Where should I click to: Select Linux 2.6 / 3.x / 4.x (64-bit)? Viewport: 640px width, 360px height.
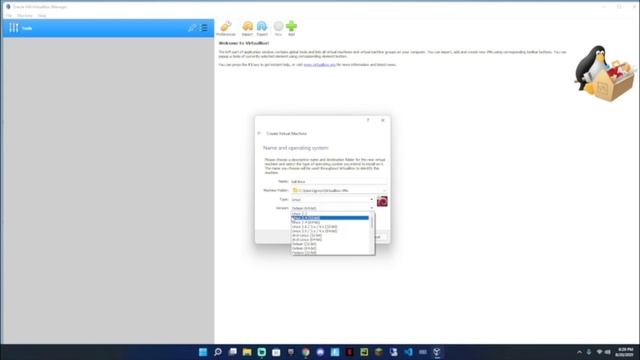coord(330,231)
